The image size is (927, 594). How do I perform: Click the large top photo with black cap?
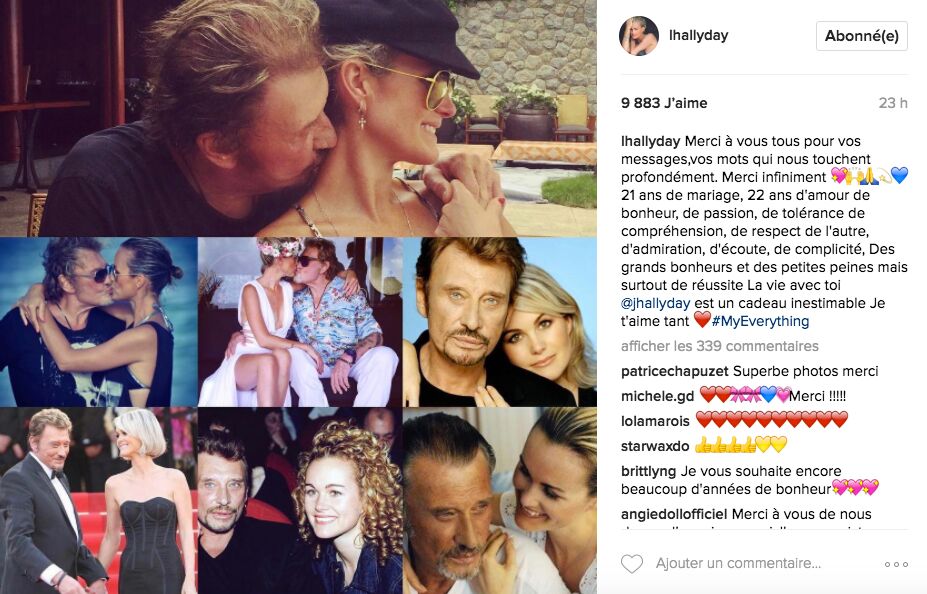(298, 118)
